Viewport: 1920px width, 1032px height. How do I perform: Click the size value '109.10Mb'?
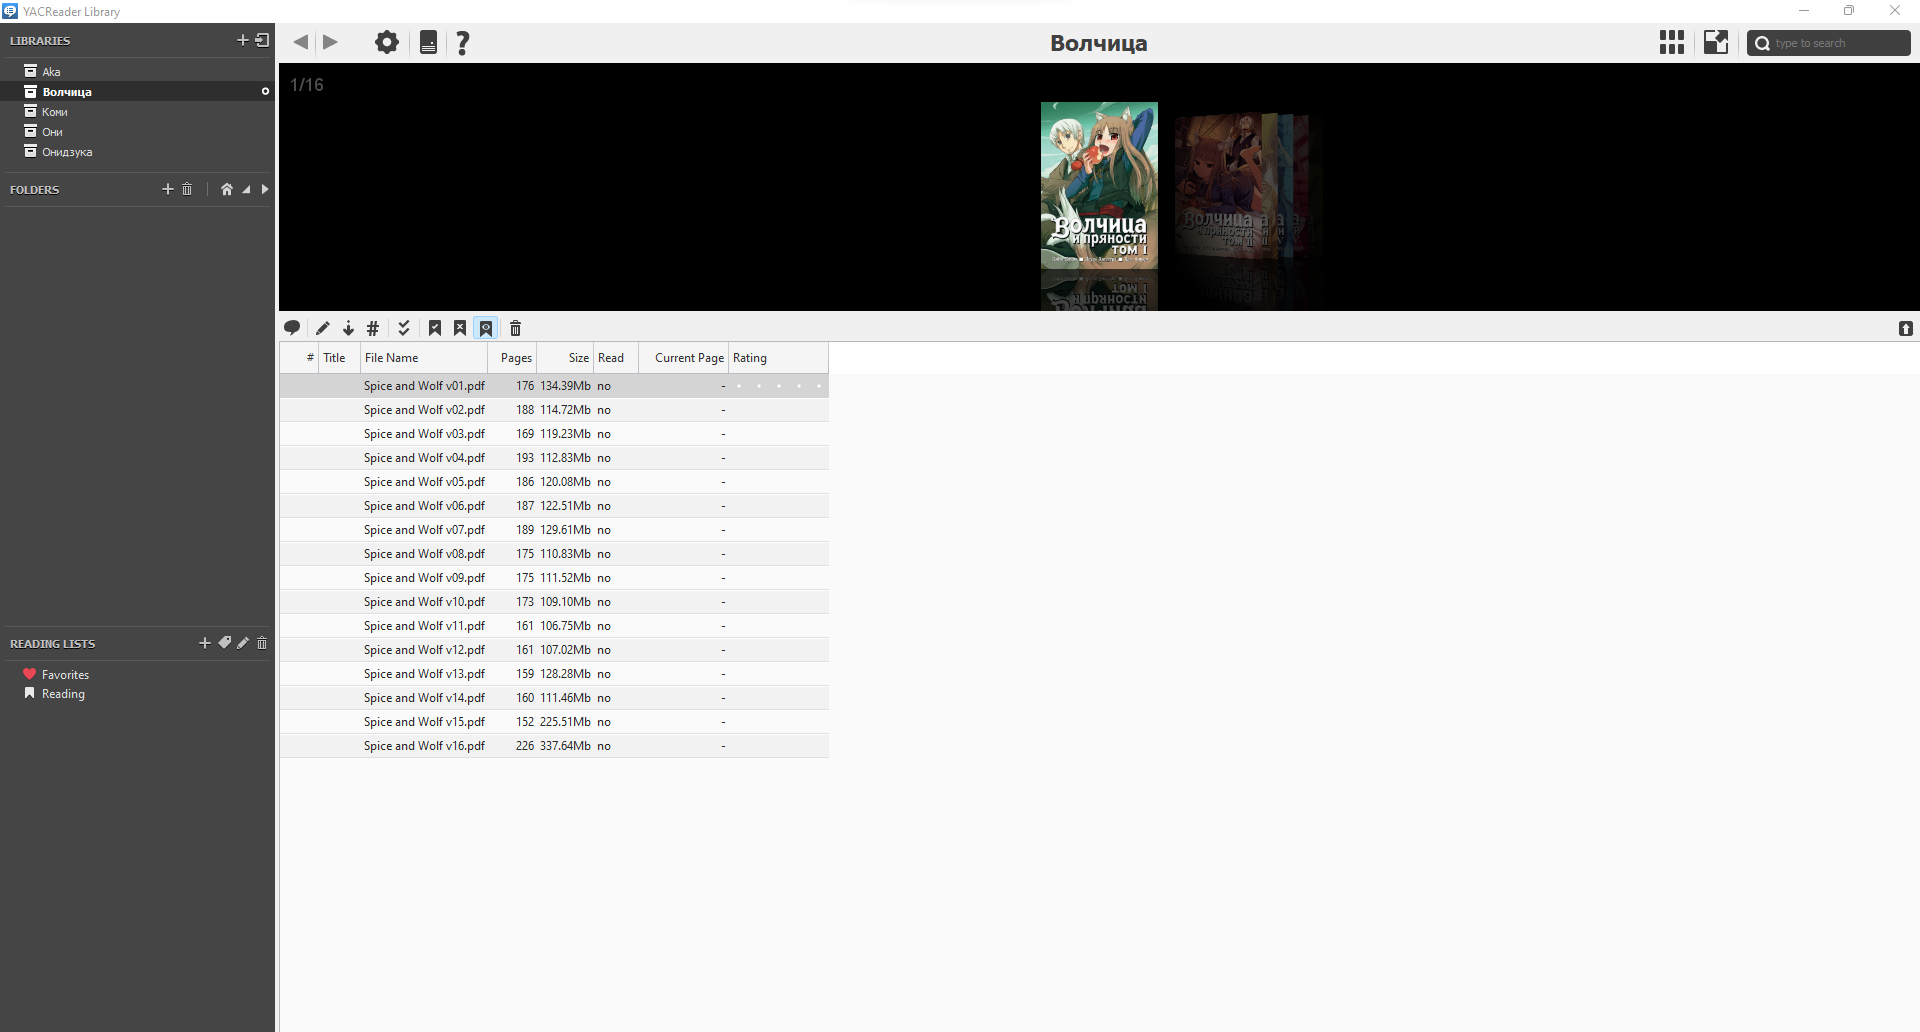point(565,602)
